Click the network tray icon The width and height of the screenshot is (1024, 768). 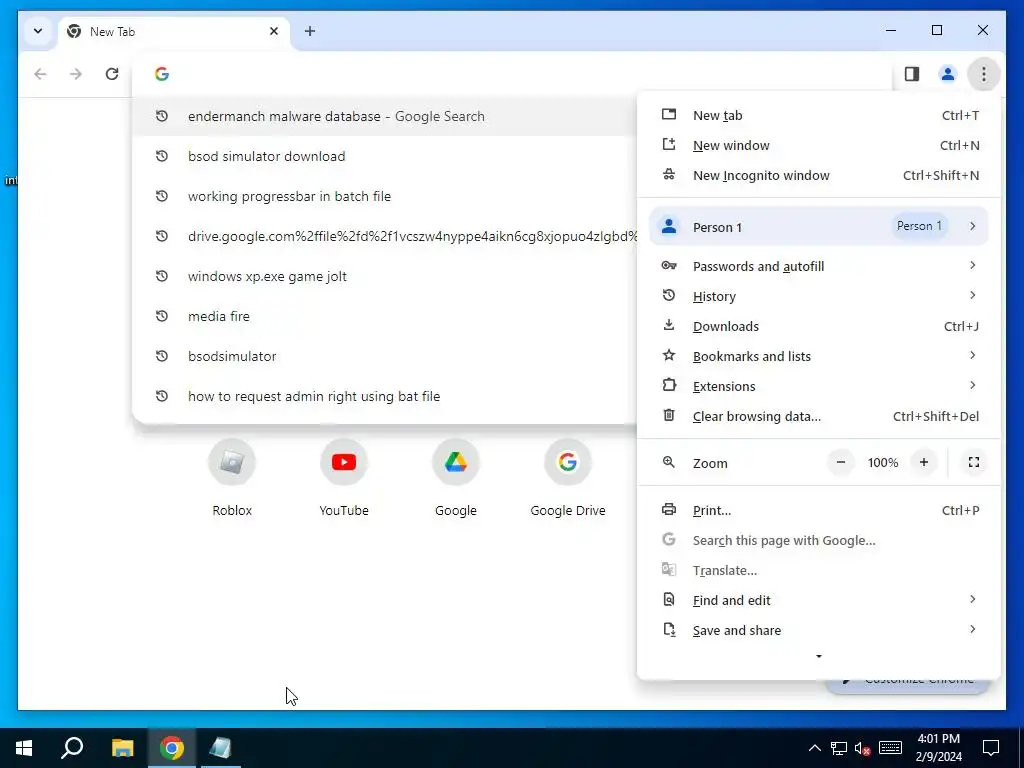tap(839, 748)
